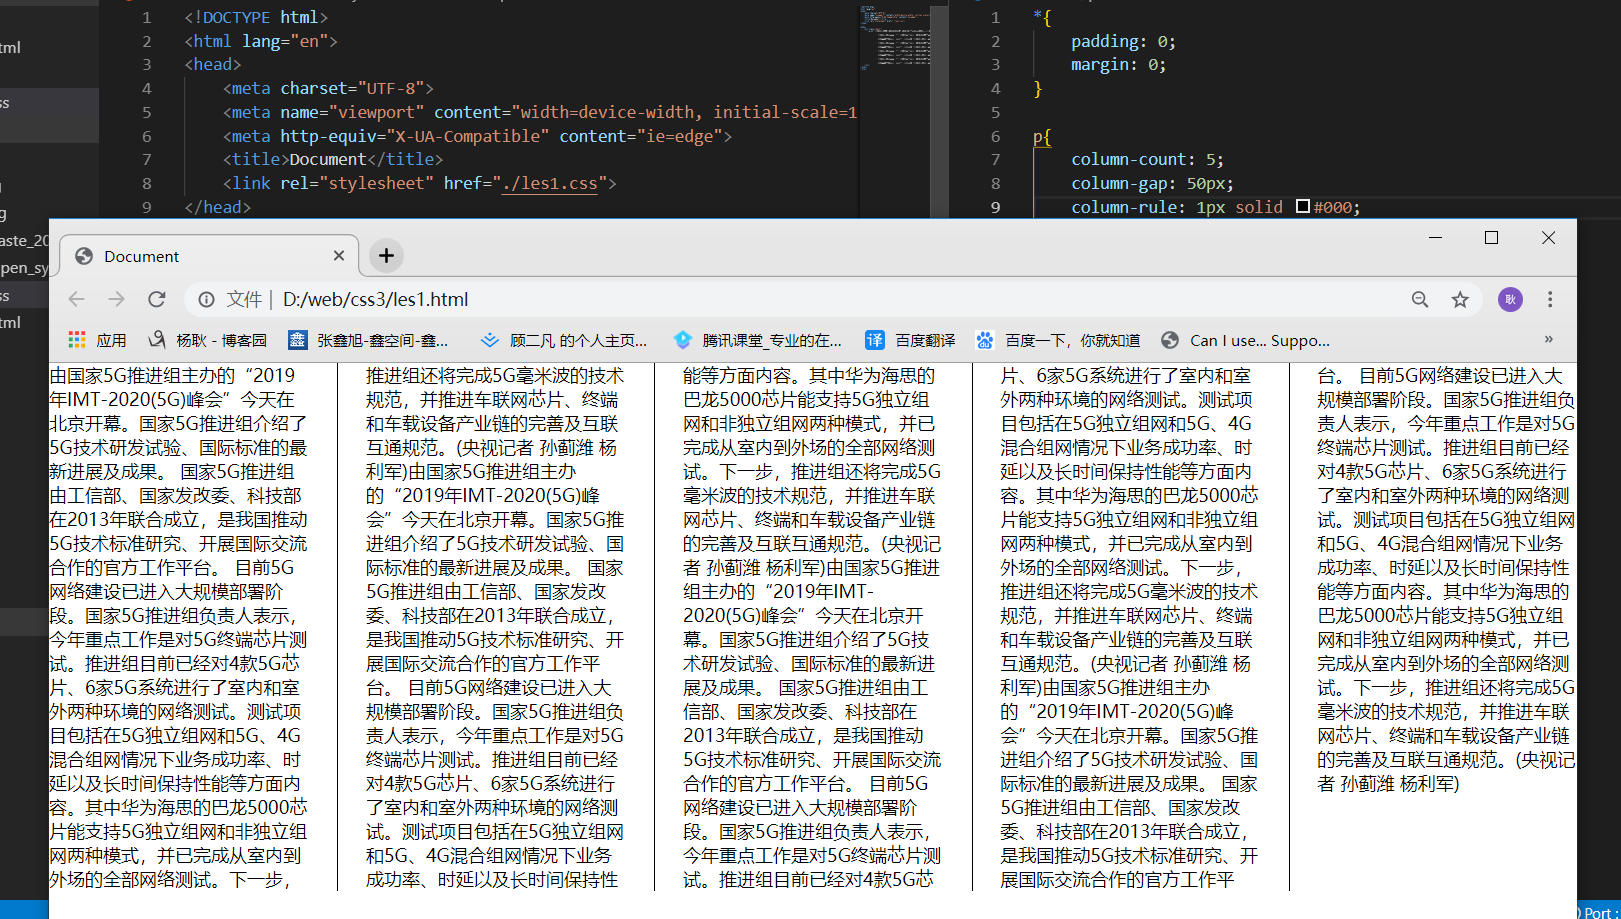Select the Document browser tab
The image size is (1621, 919).
[200, 256]
